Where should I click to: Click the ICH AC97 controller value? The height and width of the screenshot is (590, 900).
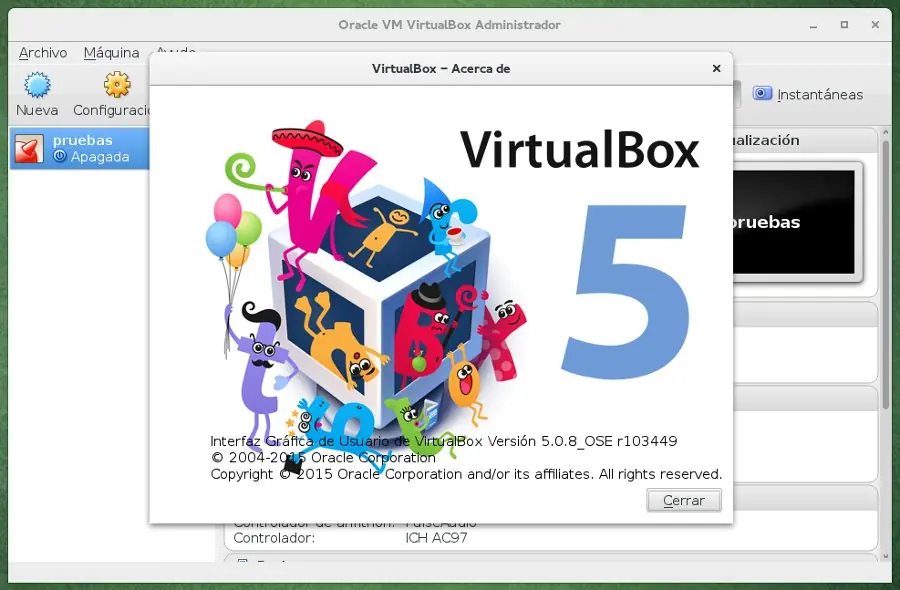pyautogui.click(x=436, y=538)
